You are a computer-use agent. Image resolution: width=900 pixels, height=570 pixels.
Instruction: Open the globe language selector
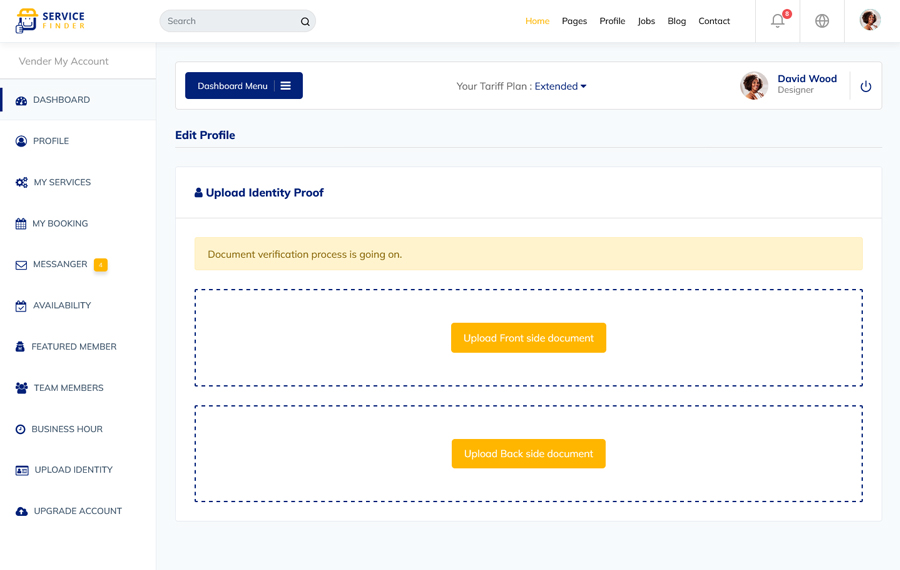coord(822,21)
